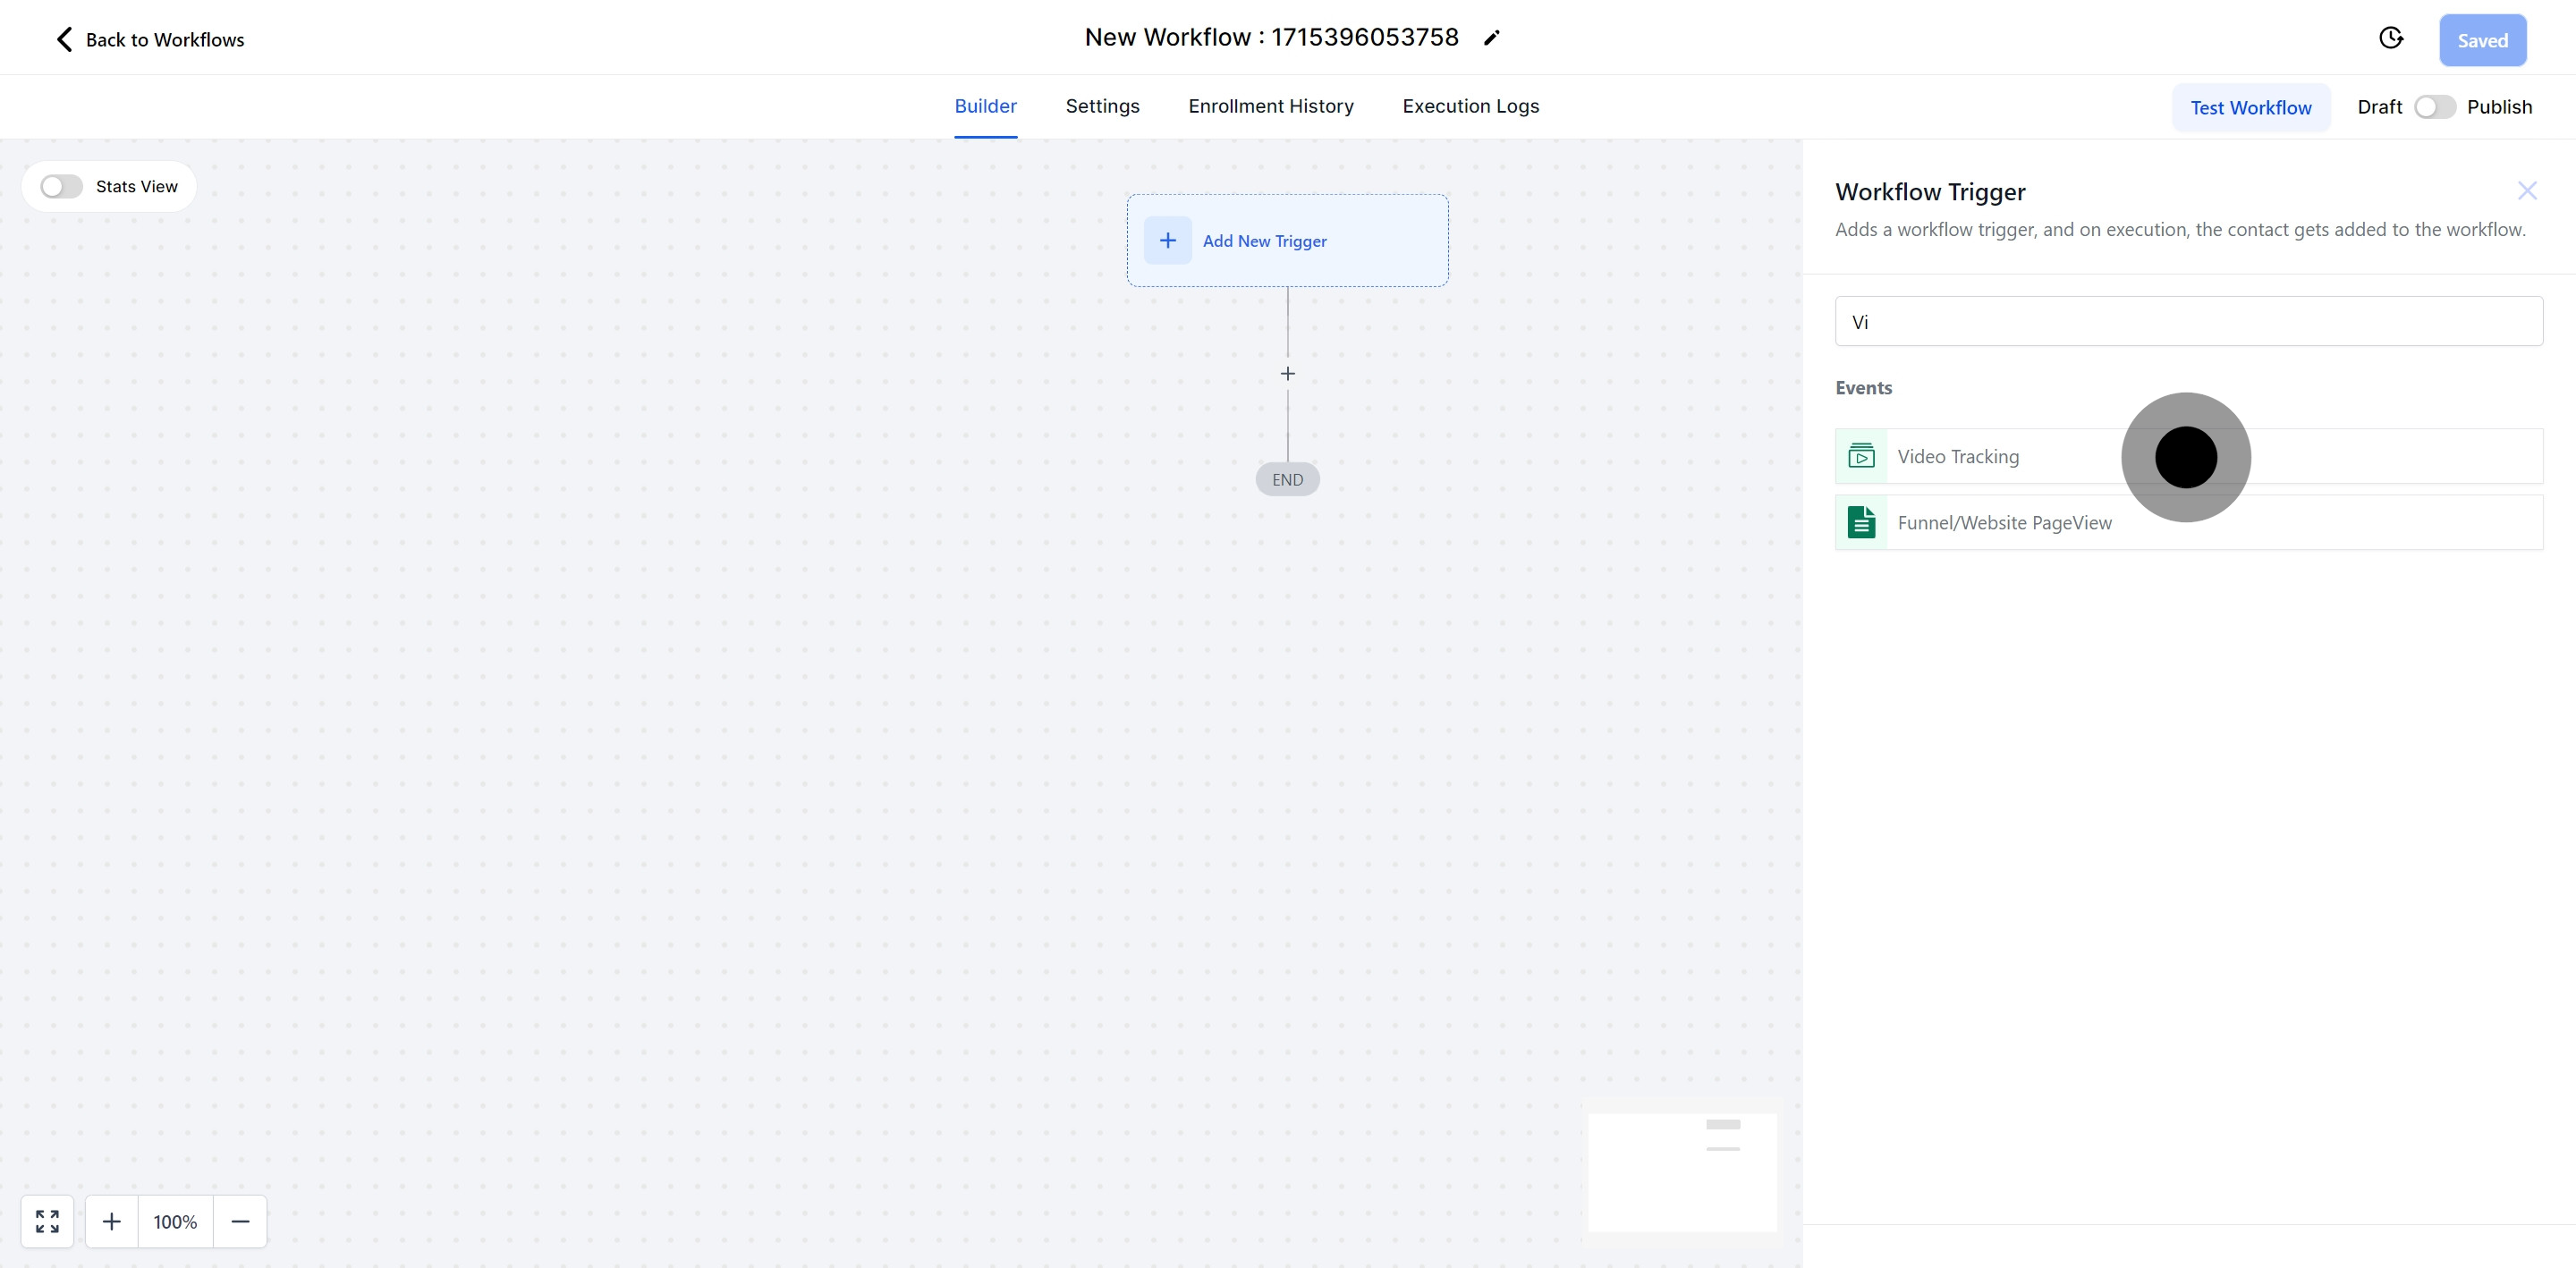Click the Saved button
This screenshot has width=2576, height=1268.
coord(2482,40)
